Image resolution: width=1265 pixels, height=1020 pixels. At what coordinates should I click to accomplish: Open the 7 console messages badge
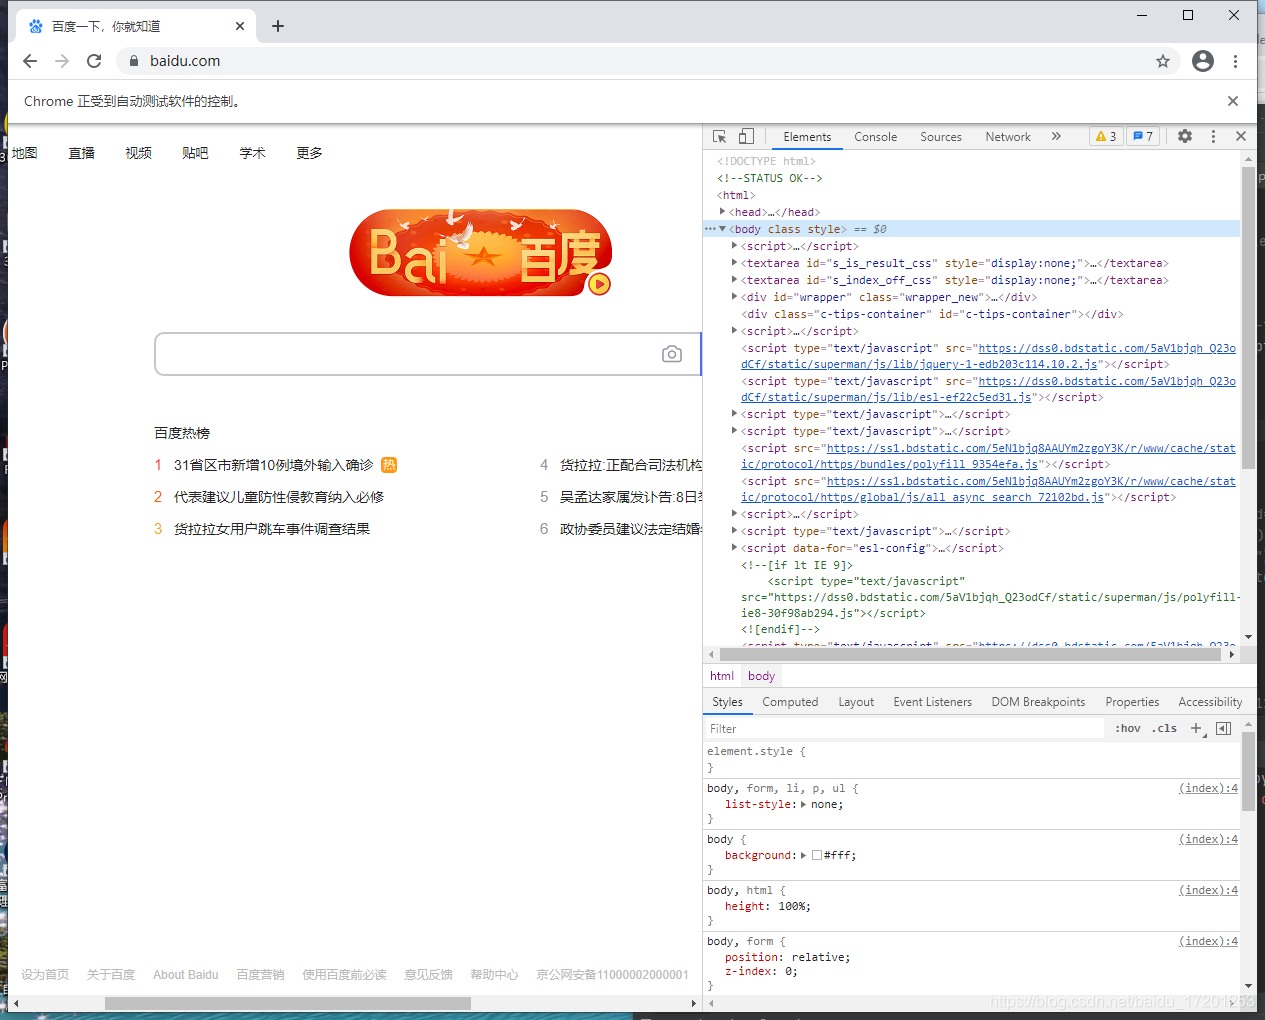(1143, 136)
